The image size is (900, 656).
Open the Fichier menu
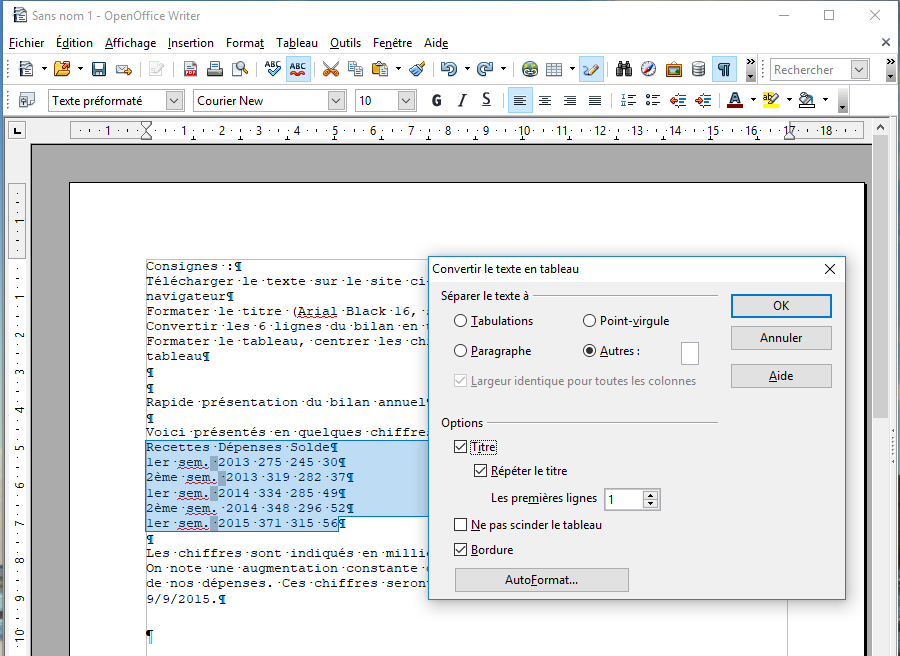tap(26, 43)
